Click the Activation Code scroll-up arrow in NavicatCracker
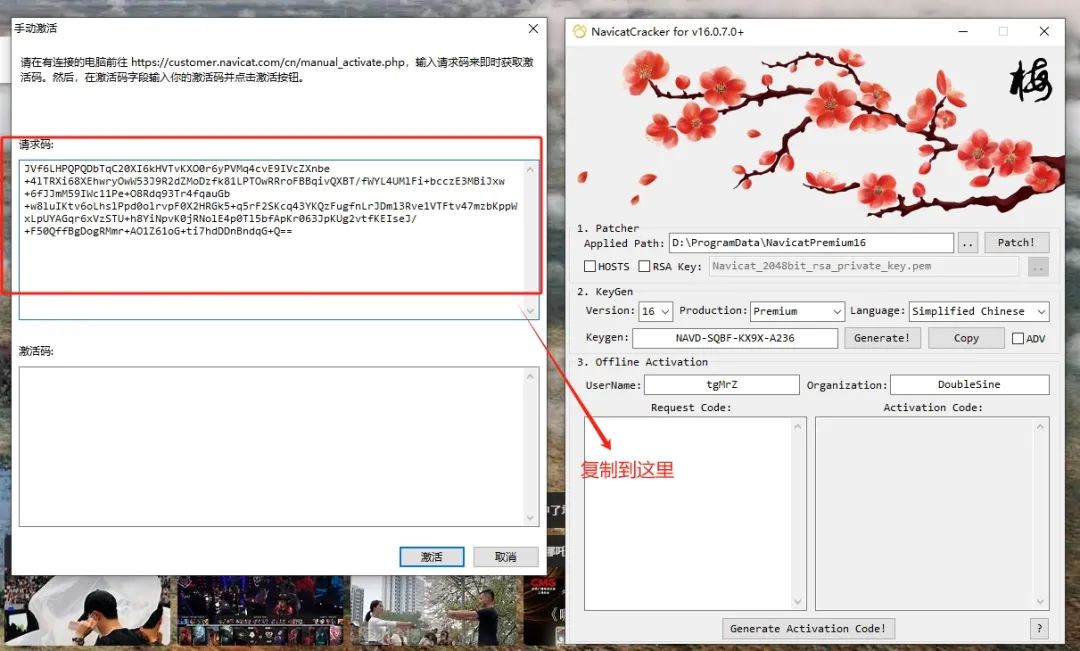Image resolution: width=1080 pixels, height=651 pixels. point(1041,426)
